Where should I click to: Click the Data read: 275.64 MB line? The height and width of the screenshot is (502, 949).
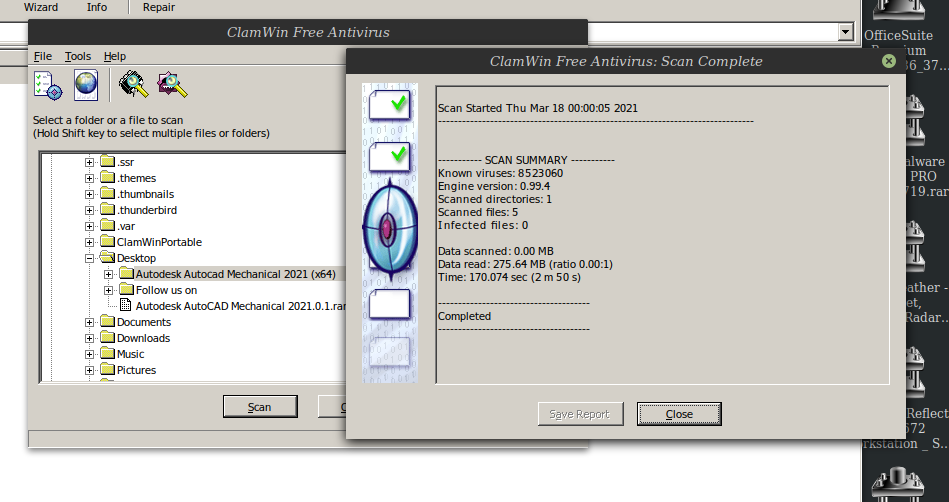(x=525, y=264)
